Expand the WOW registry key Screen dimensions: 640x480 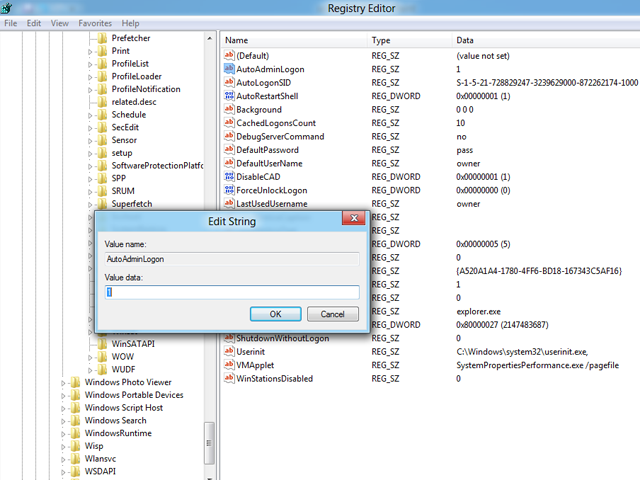(90, 356)
